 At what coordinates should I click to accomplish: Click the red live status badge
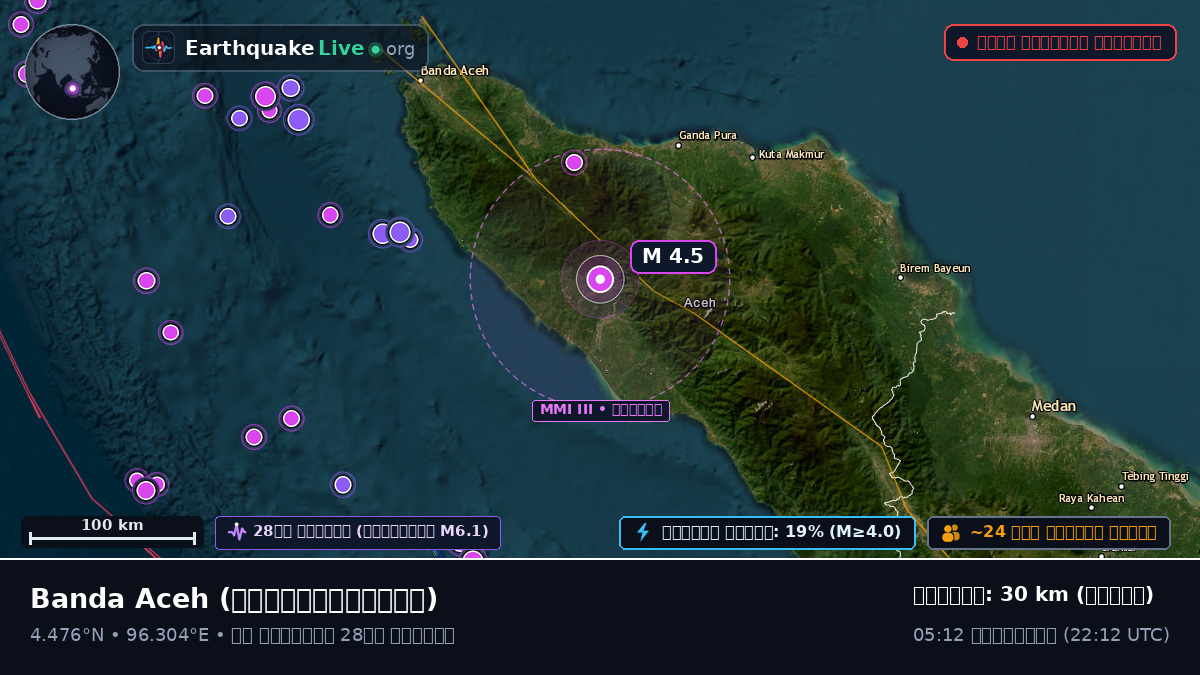1060,43
